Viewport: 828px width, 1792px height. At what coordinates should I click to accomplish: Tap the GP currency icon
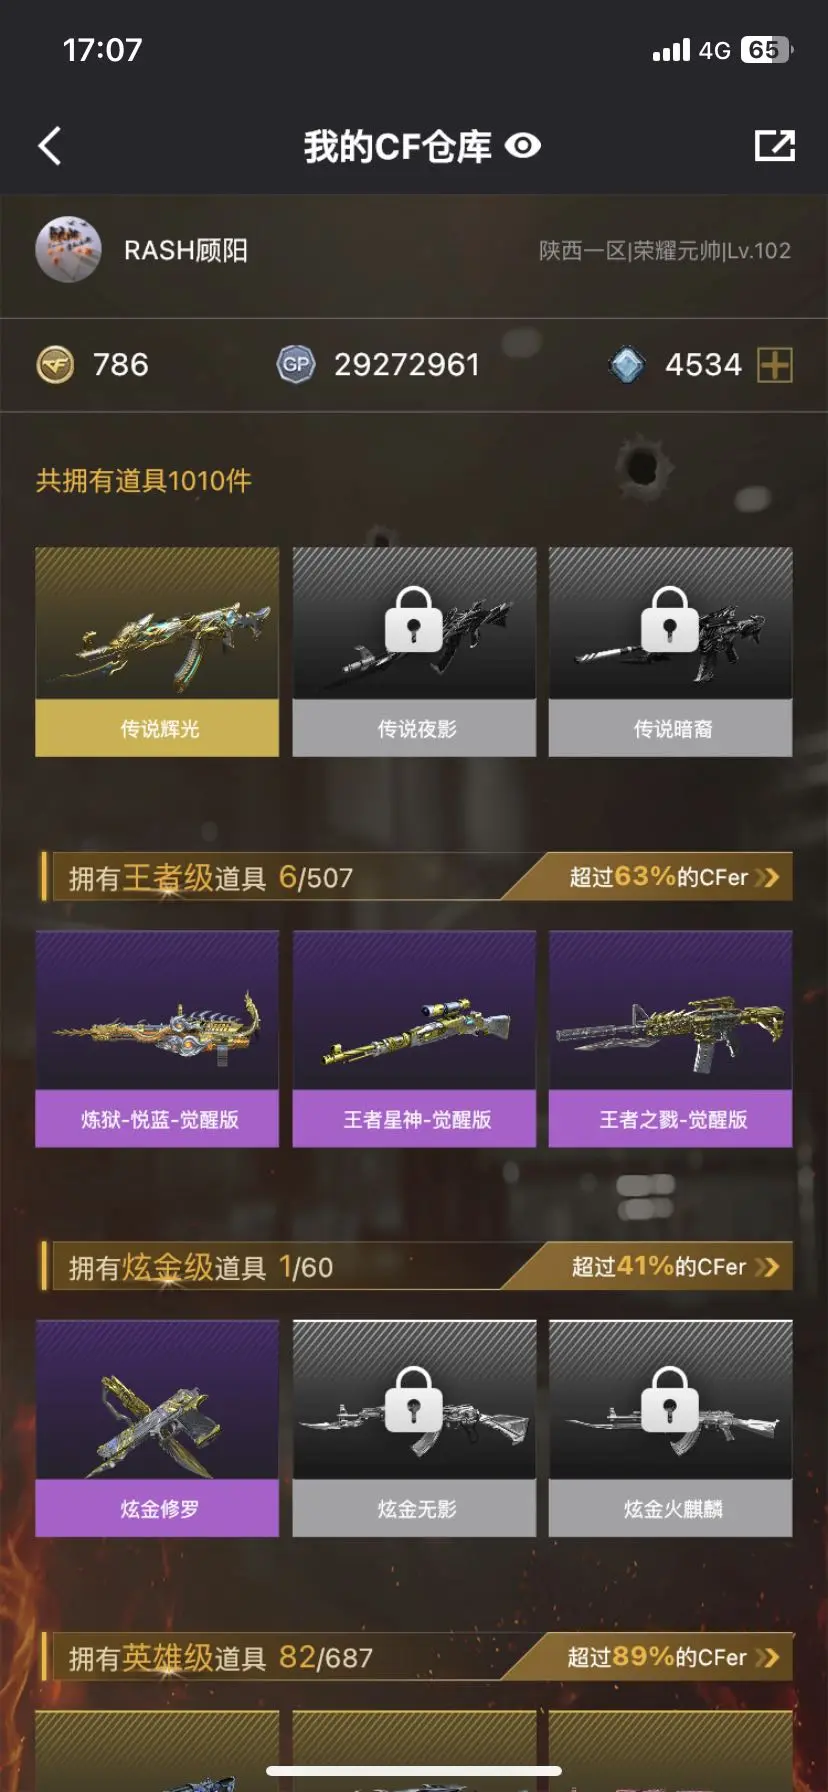pos(296,365)
